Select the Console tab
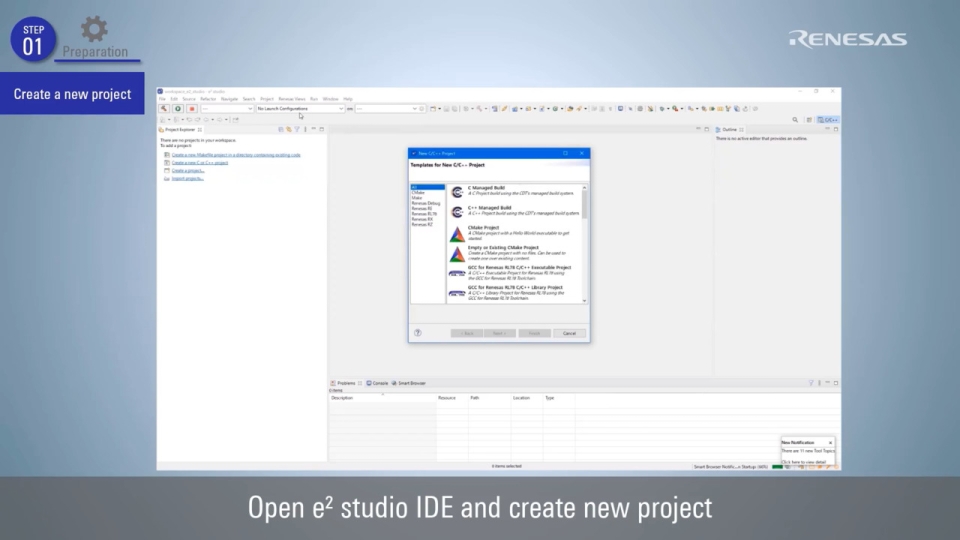This screenshot has width=960, height=540. coord(377,383)
